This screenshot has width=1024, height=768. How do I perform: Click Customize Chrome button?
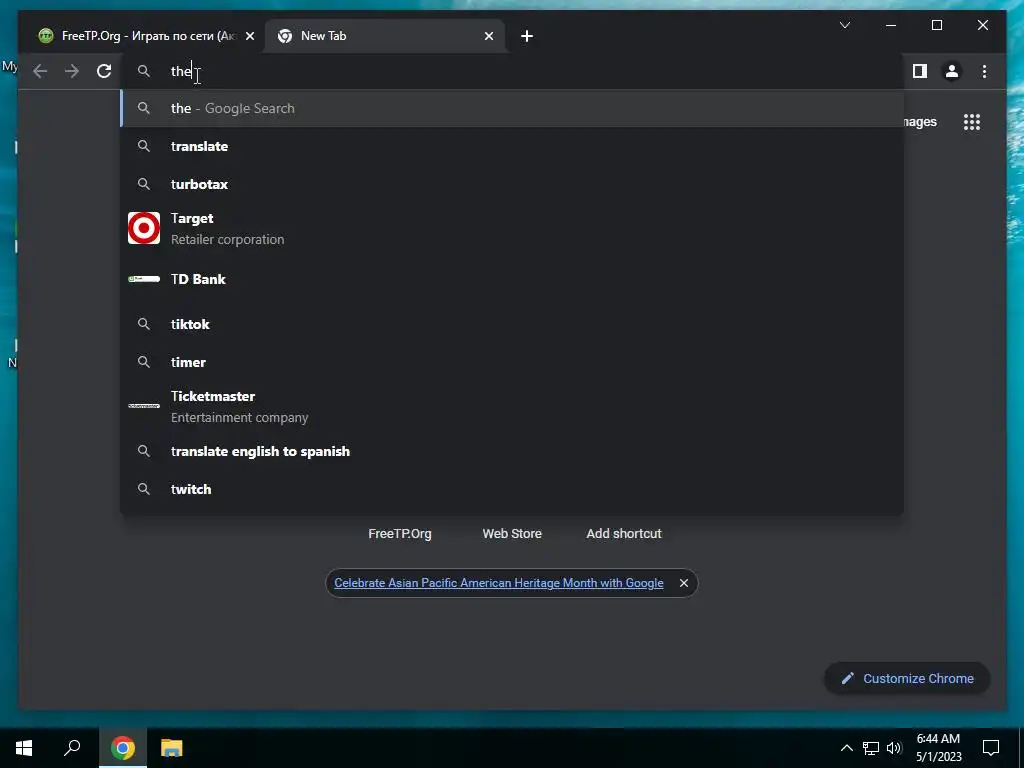click(907, 679)
